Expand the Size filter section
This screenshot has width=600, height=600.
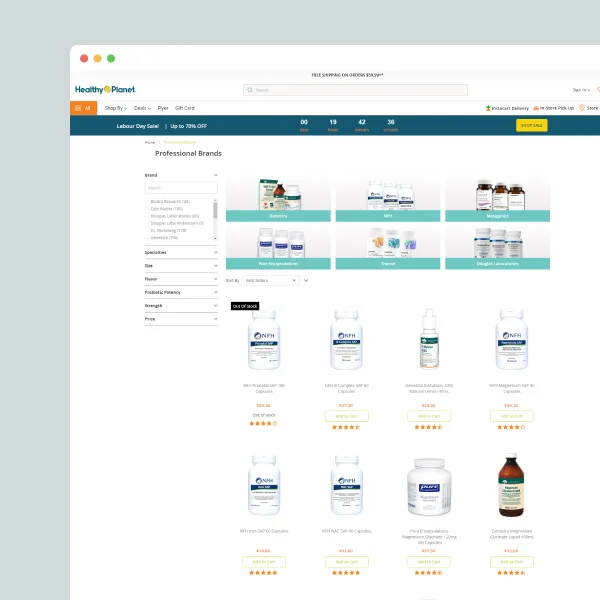tap(181, 266)
